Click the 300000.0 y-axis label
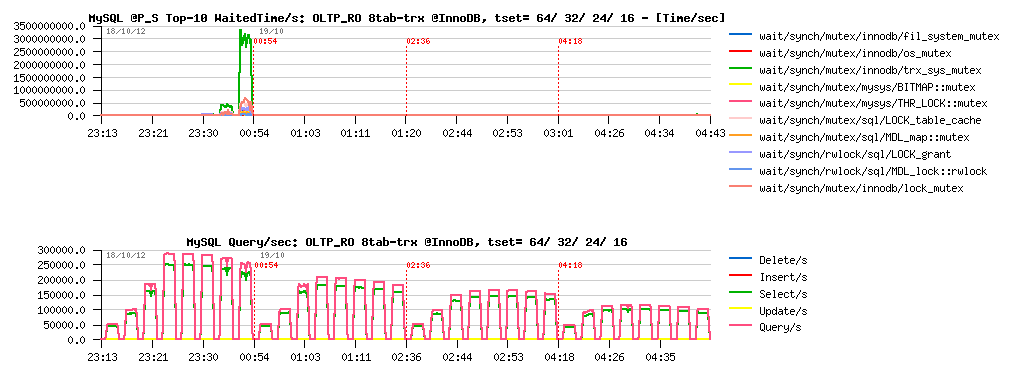This screenshot has width=1012, height=373. [61, 250]
